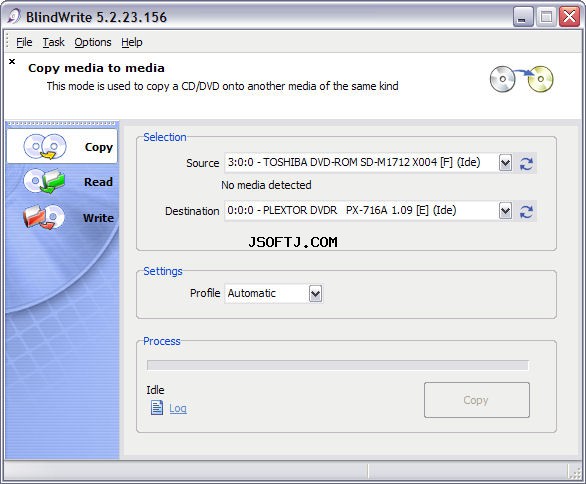586x484 pixels.
Task: Open the Task menu
Action: click(x=53, y=42)
